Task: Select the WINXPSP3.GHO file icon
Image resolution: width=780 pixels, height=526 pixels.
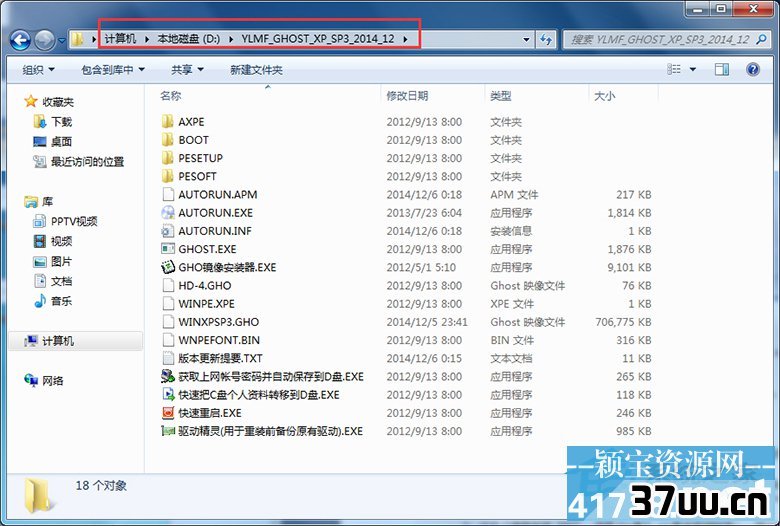Action: coord(168,321)
